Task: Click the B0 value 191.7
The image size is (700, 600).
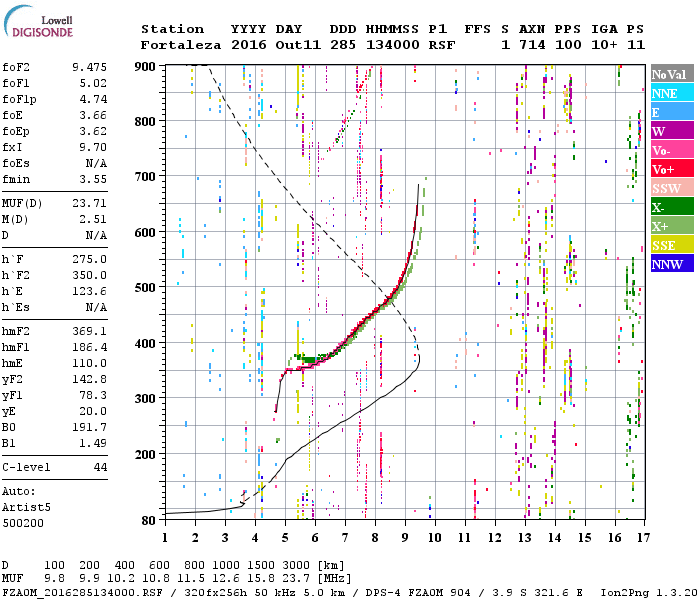Action: [x=89, y=428]
